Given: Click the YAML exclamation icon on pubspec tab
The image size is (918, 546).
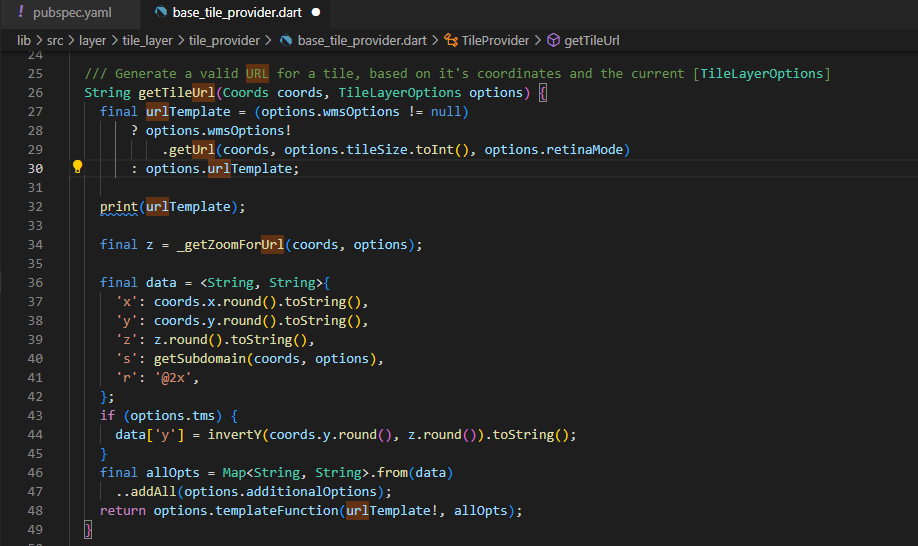Looking at the screenshot, I should [21, 12].
